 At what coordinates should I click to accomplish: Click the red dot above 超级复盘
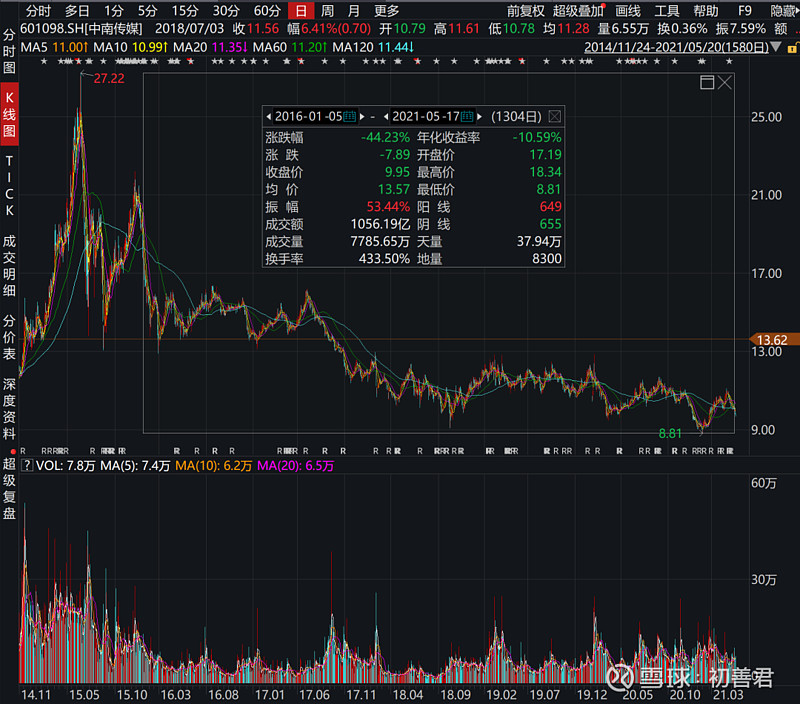pyautogui.click(x=12, y=451)
